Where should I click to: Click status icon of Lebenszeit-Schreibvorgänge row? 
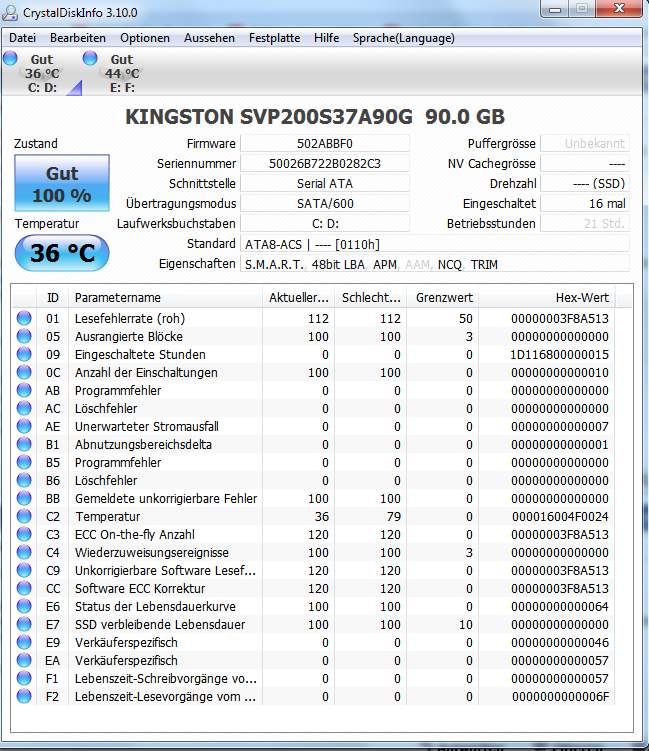coord(24,678)
